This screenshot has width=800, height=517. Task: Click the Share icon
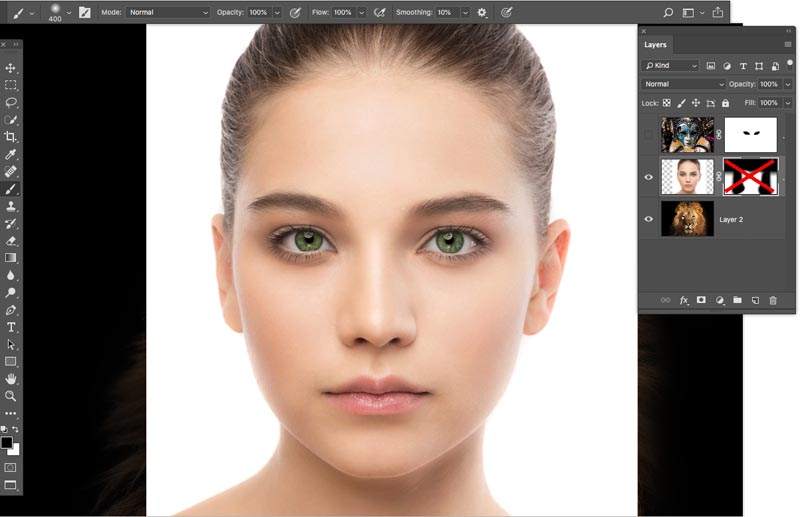click(x=718, y=12)
